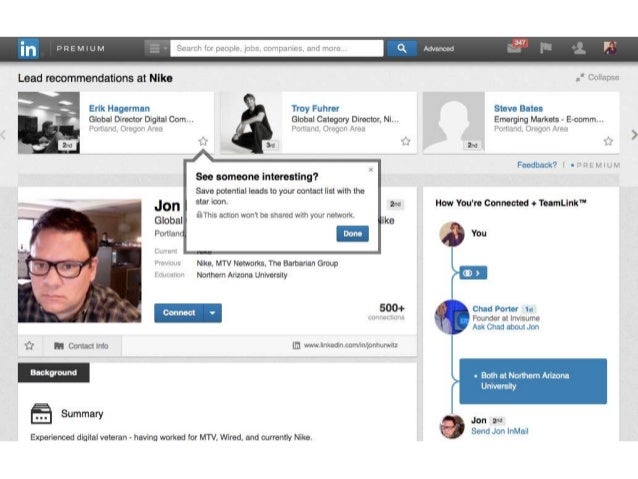Open Steve Bates's profile name link

coord(518,109)
